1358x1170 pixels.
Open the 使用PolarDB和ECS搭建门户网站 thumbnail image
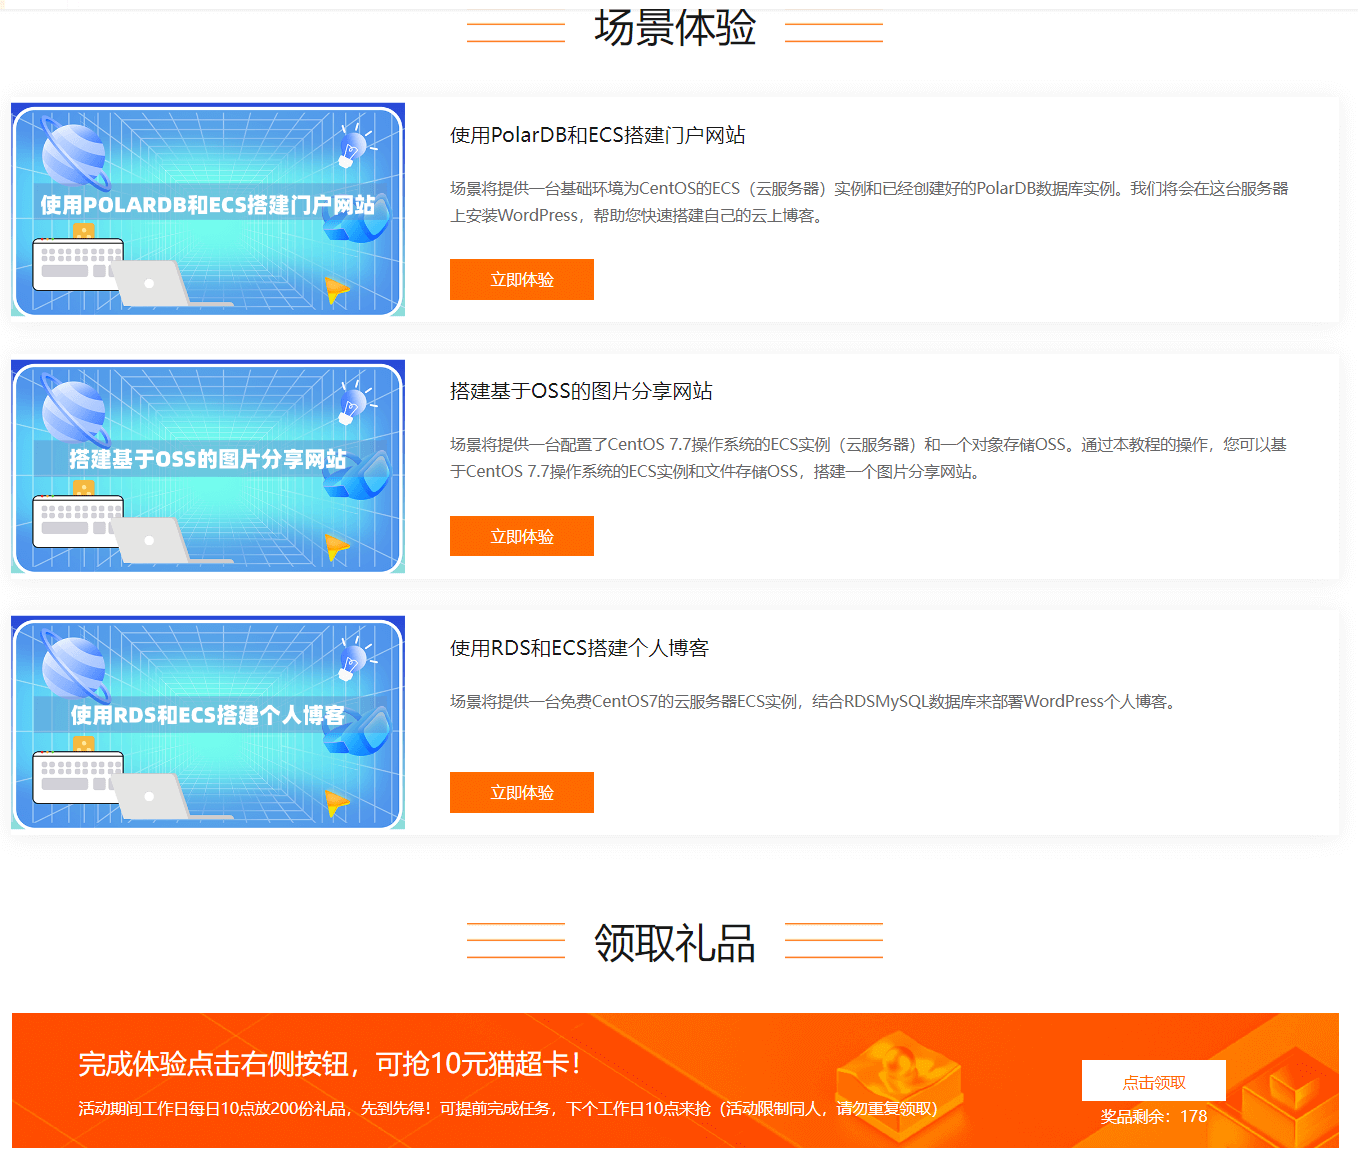click(208, 210)
